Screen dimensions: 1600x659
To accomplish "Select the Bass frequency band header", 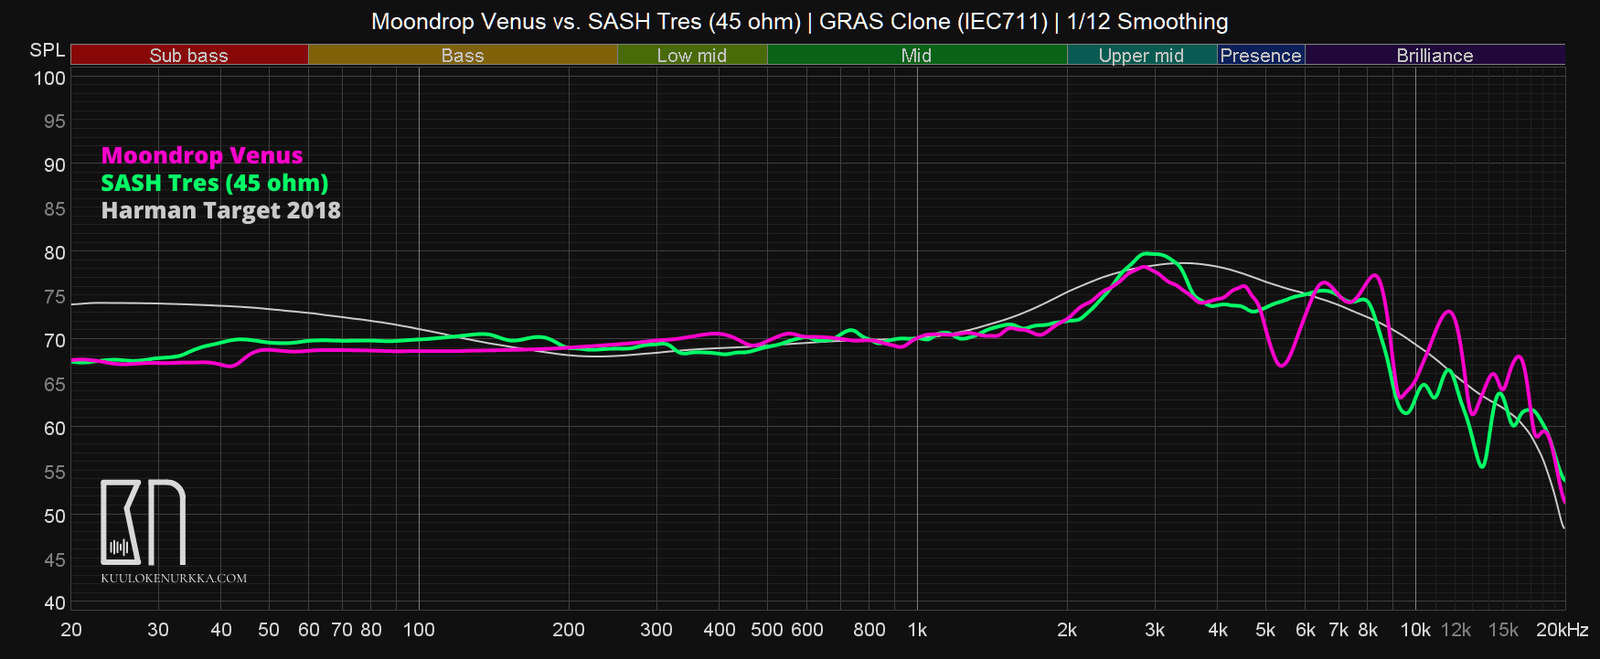I will 462,55.
